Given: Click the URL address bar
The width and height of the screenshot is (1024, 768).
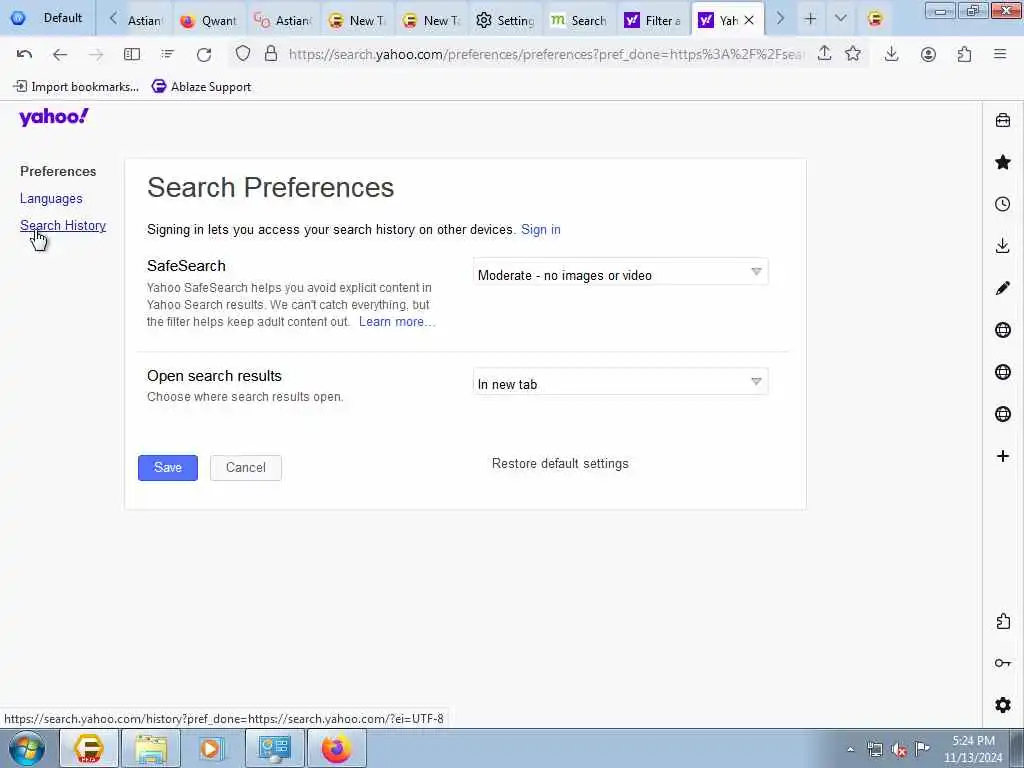Looking at the screenshot, I should [x=546, y=54].
